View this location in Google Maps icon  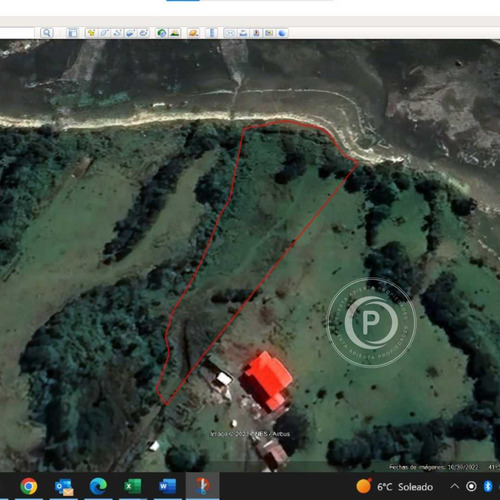[269, 33]
